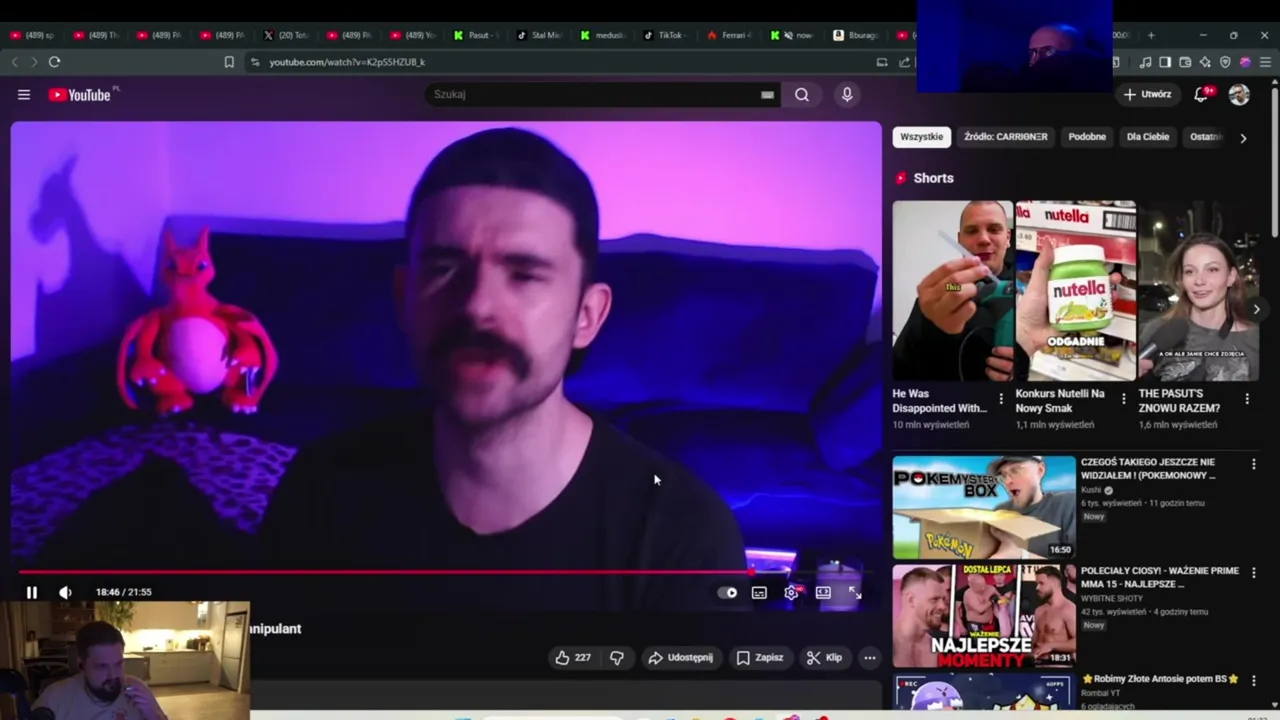
Task: Select the Źródło: CARRIONER chip
Action: [x=1005, y=137]
